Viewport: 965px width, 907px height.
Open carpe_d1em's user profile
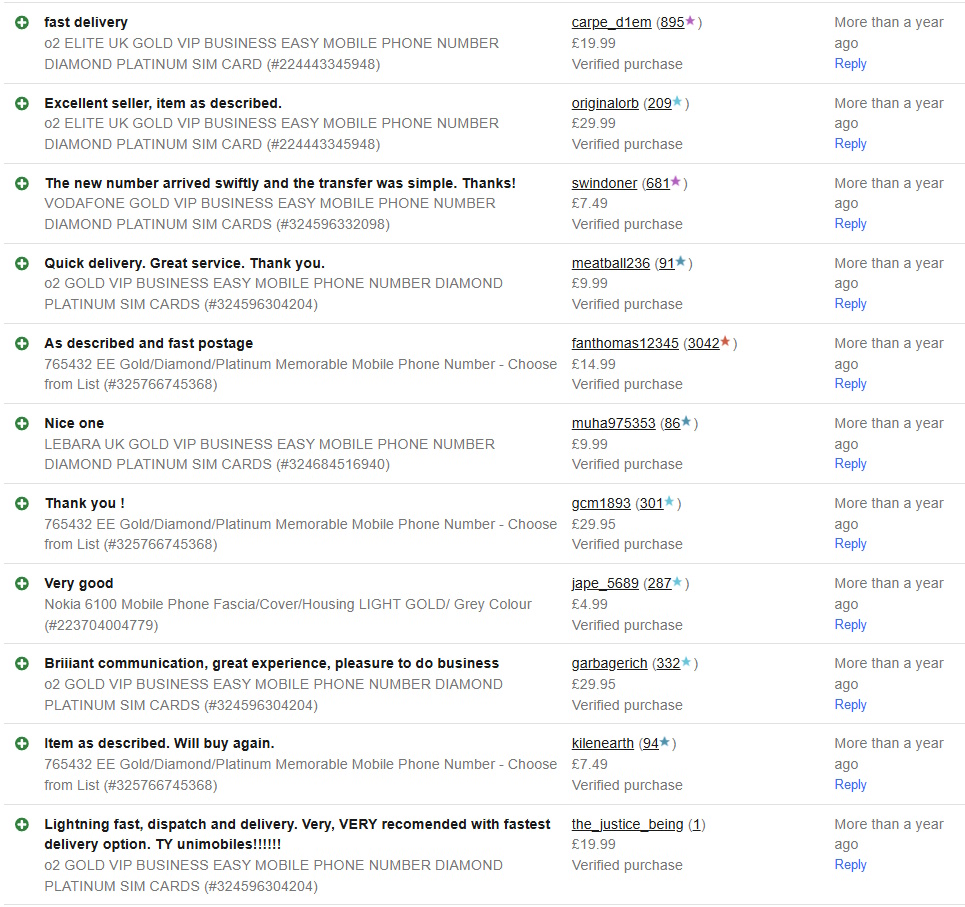pyautogui.click(x=611, y=22)
